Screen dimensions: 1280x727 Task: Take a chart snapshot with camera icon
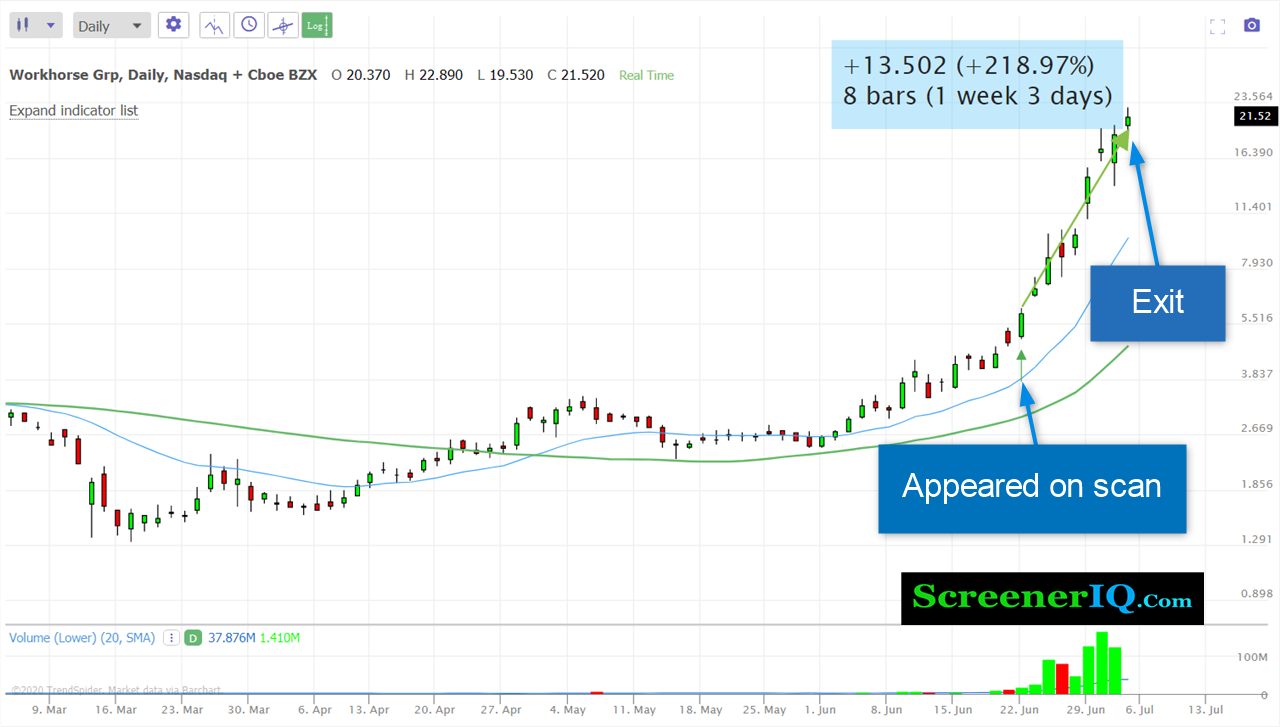pyautogui.click(x=1251, y=26)
